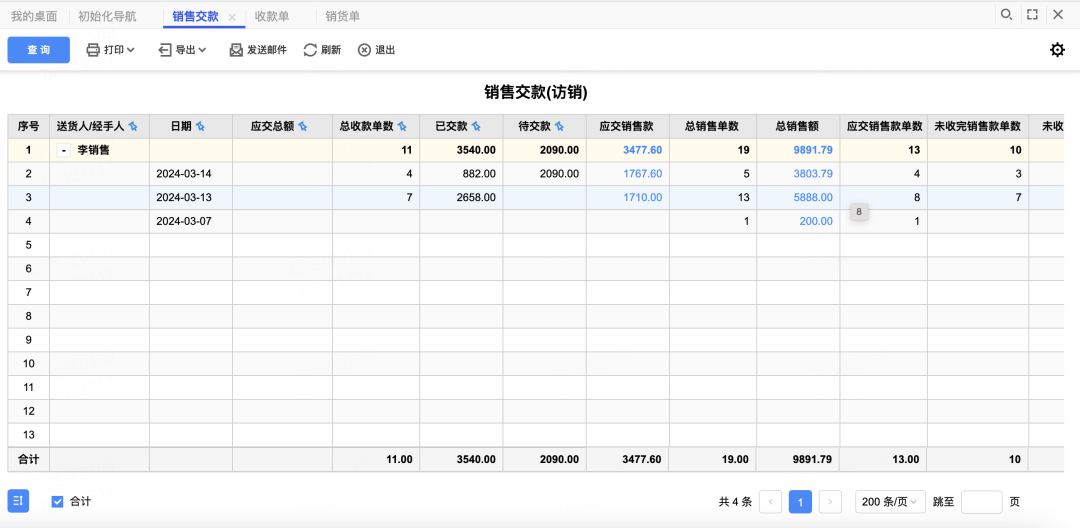Pin the 日期 column
Screen dimensions: 1080x528
[x=200, y=127]
